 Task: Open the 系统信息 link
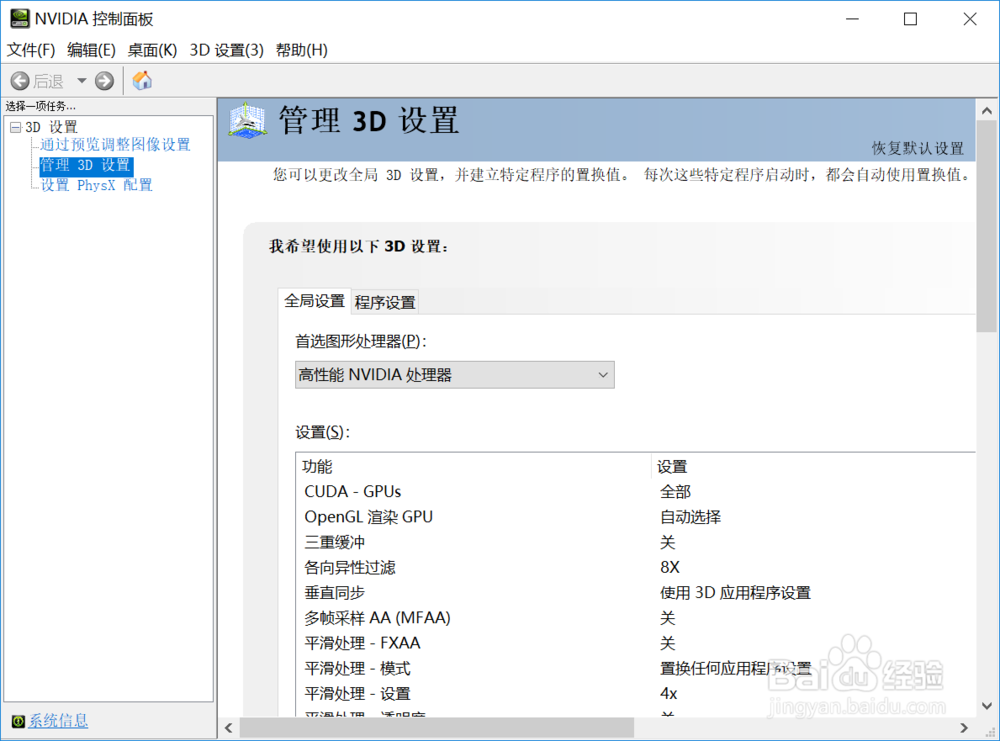pyautogui.click(x=58, y=721)
